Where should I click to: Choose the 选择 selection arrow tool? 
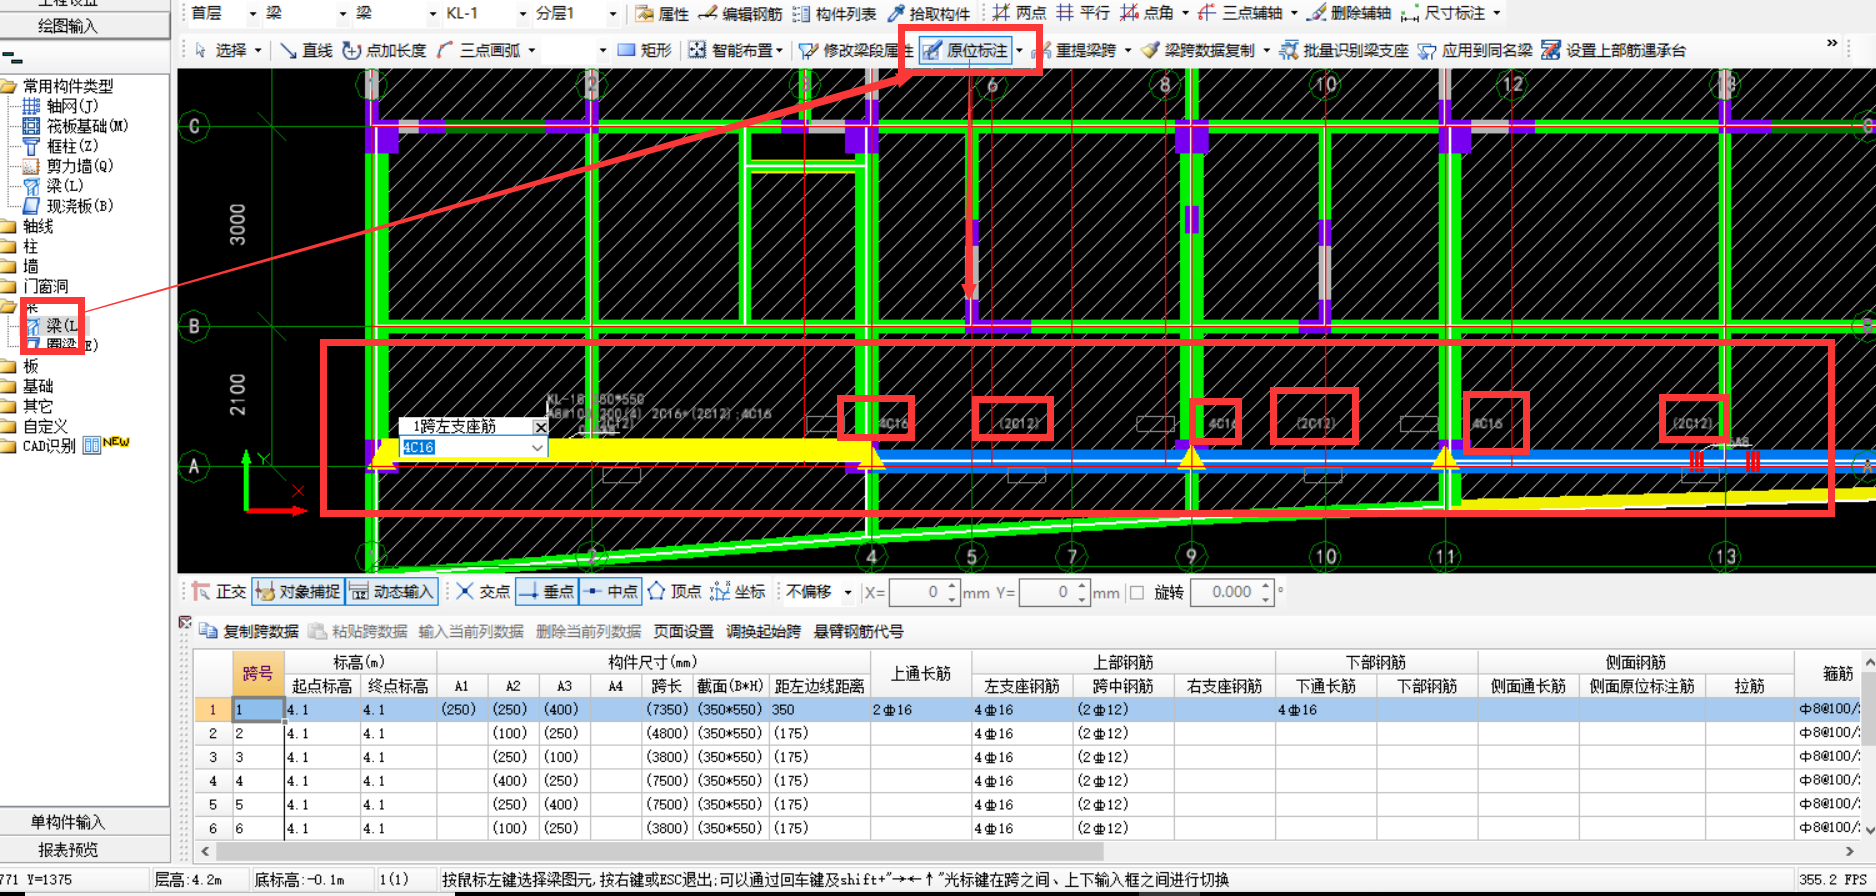point(220,50)
